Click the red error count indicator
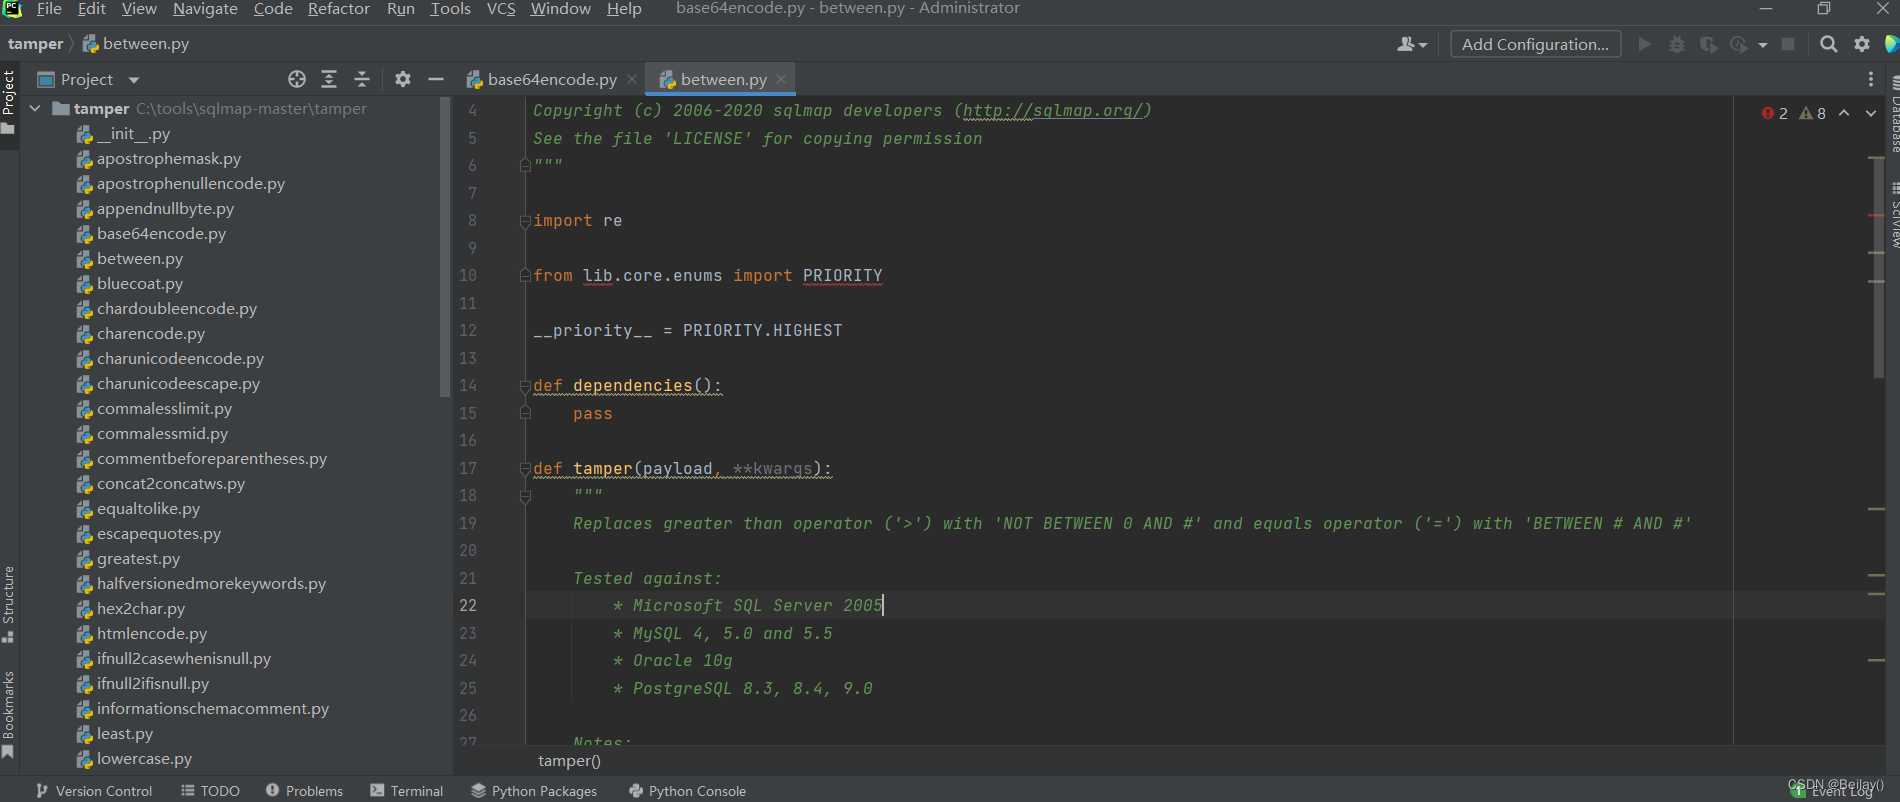 pos(1775,113)
